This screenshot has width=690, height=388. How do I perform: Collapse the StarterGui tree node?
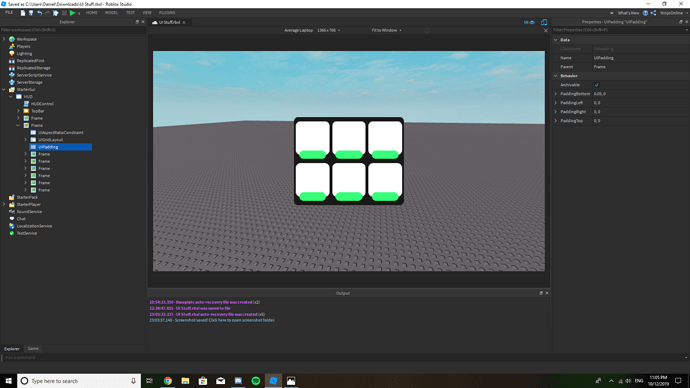coord(4,89)
